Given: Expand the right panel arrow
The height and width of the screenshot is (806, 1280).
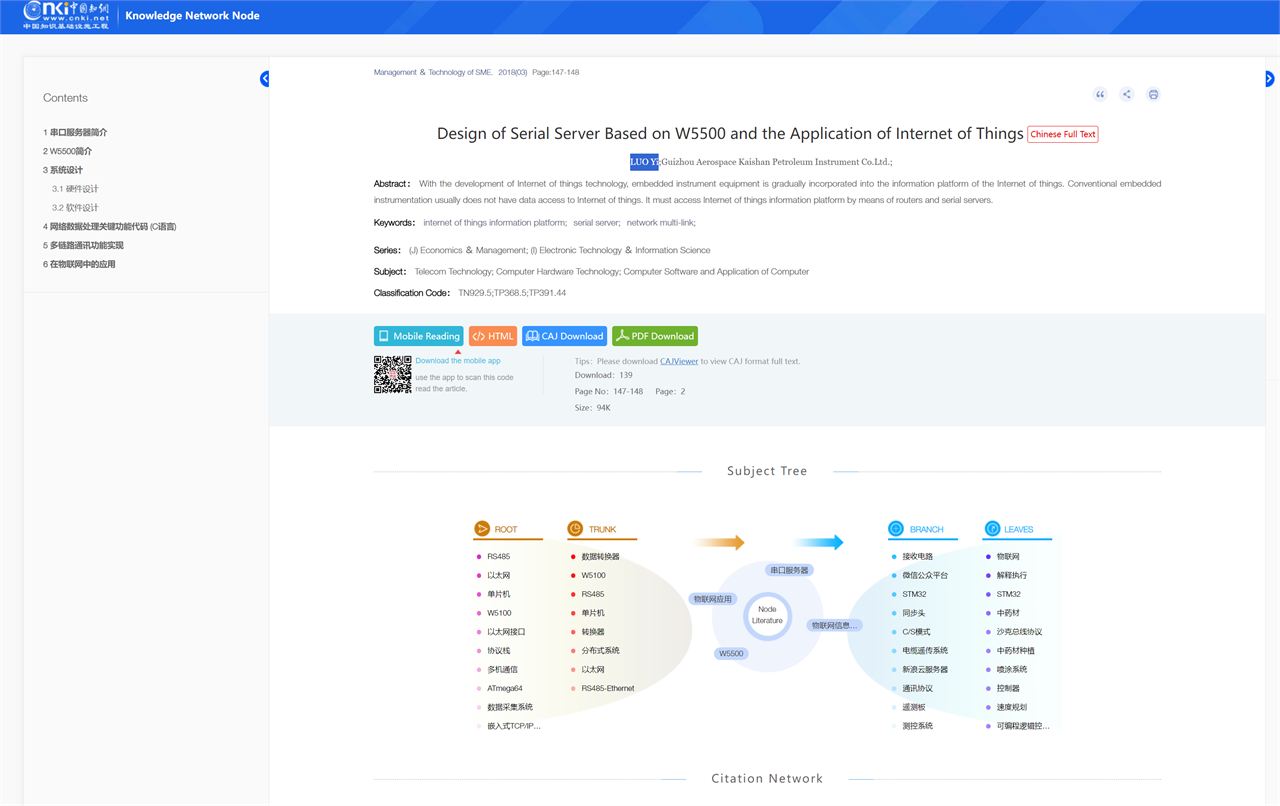Looking at the screenshot, I should point(1270,79).
